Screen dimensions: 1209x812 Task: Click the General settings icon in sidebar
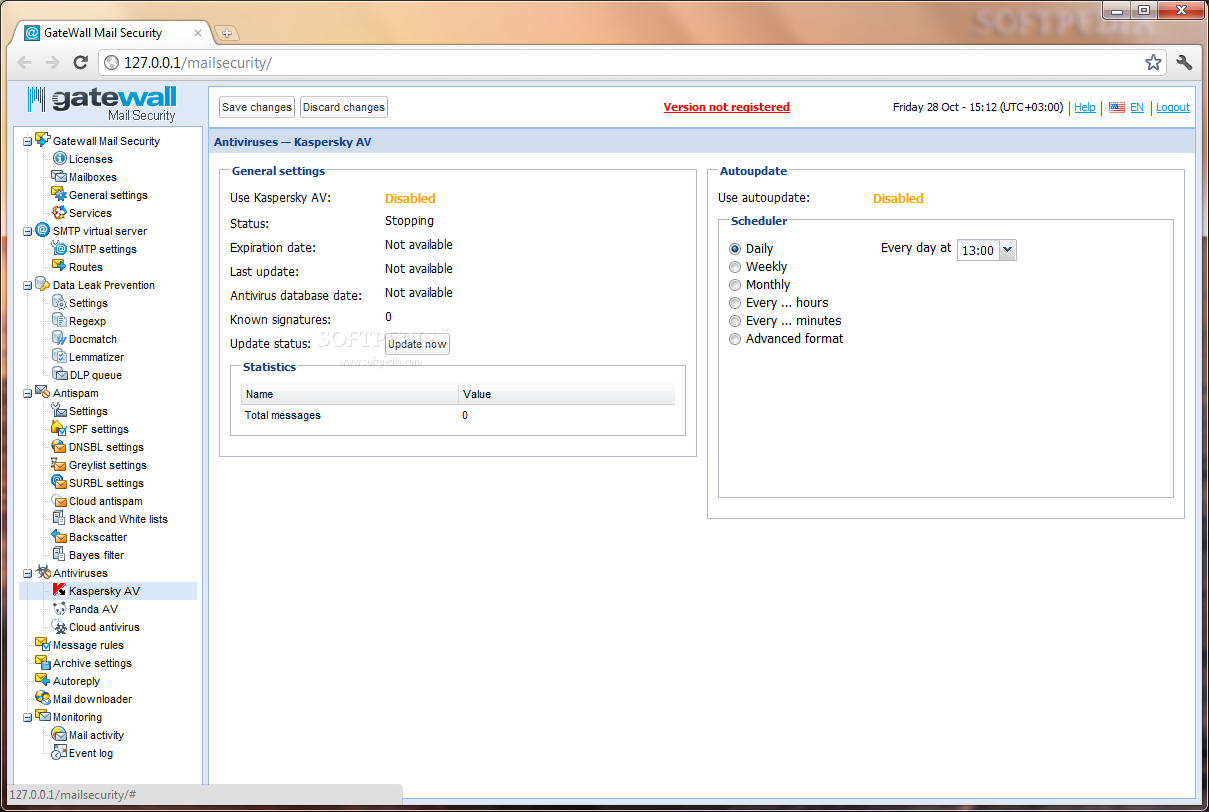59,195
